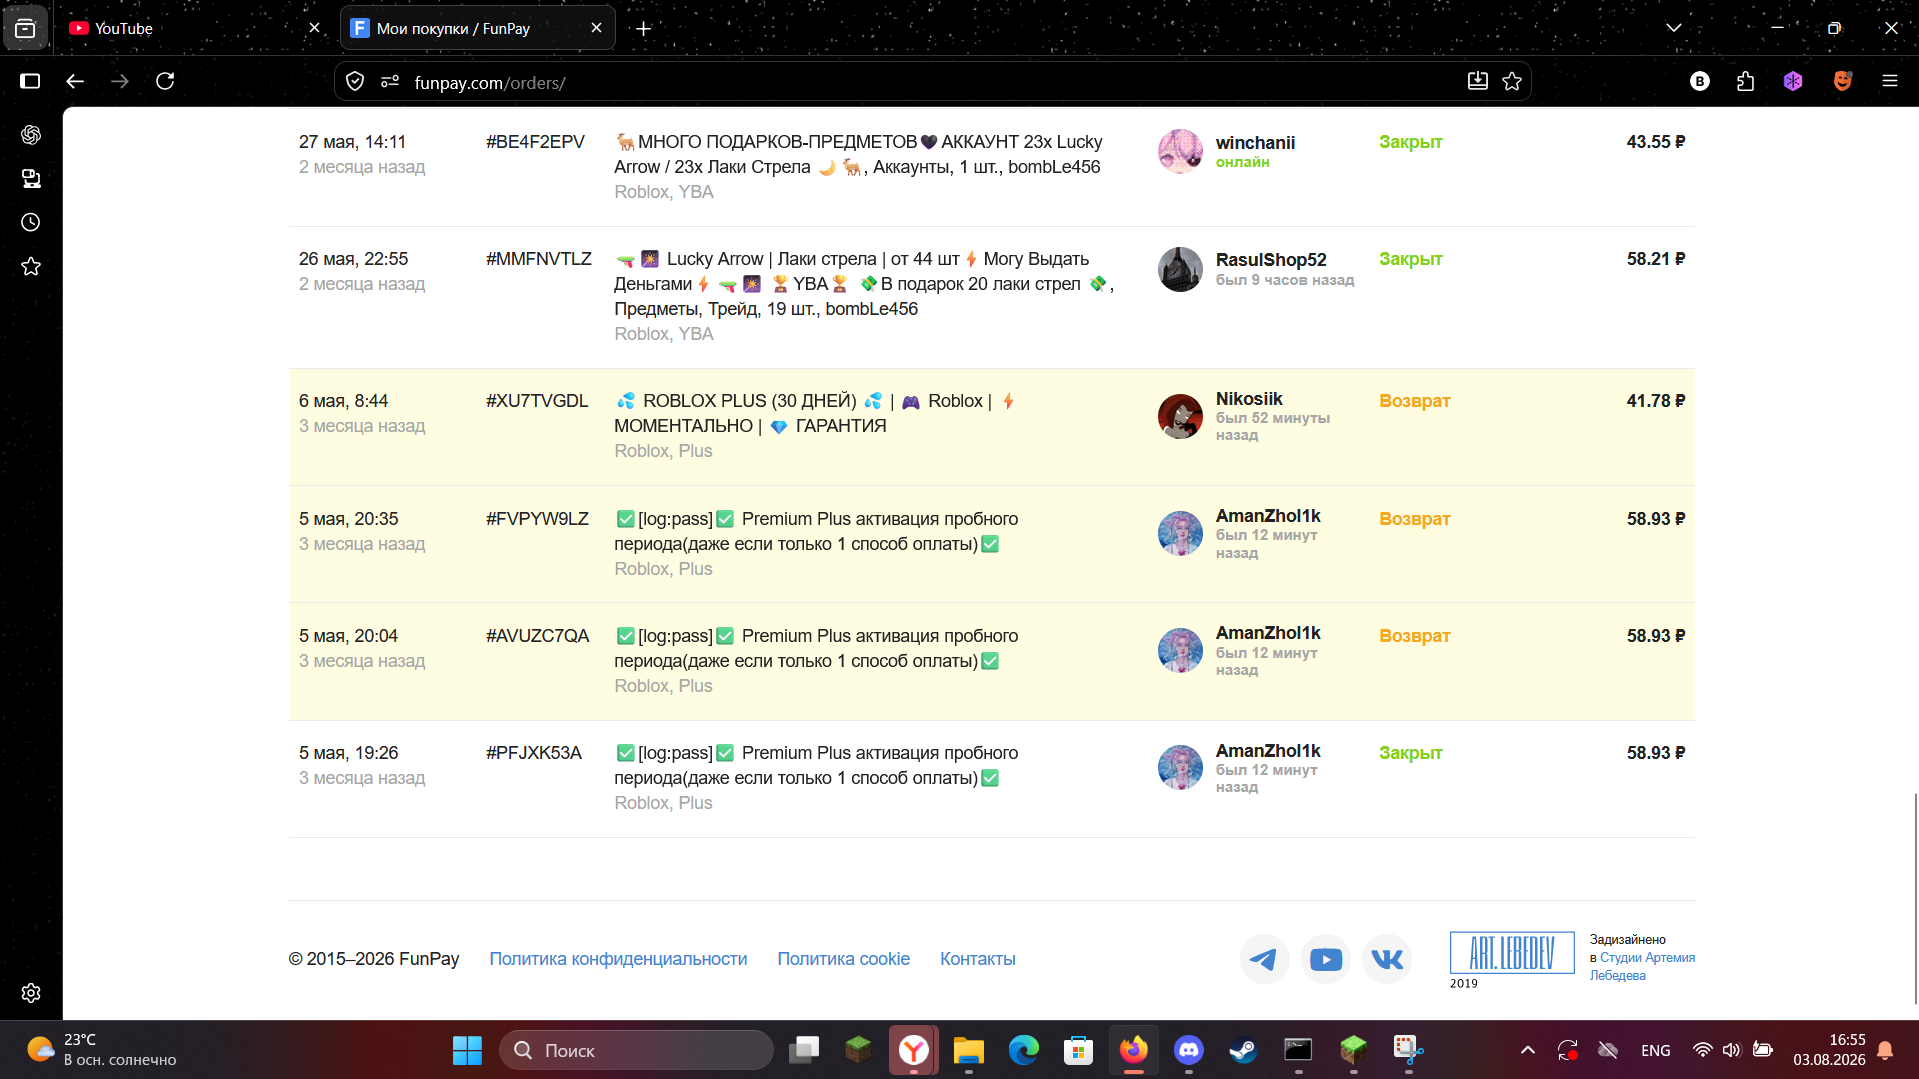Open FunPay YouTube channel icon in footer
The height and width of the screenshot is (1079, 1919).
[x=1325, y=959]
